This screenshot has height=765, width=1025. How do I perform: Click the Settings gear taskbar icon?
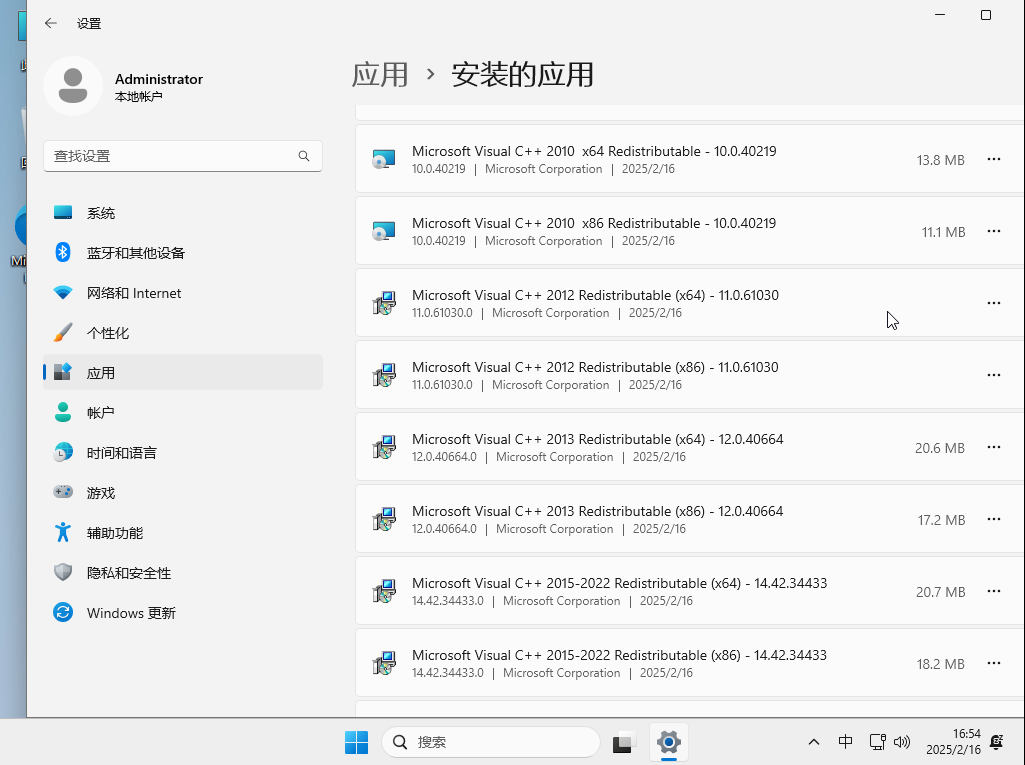[669, 742]
